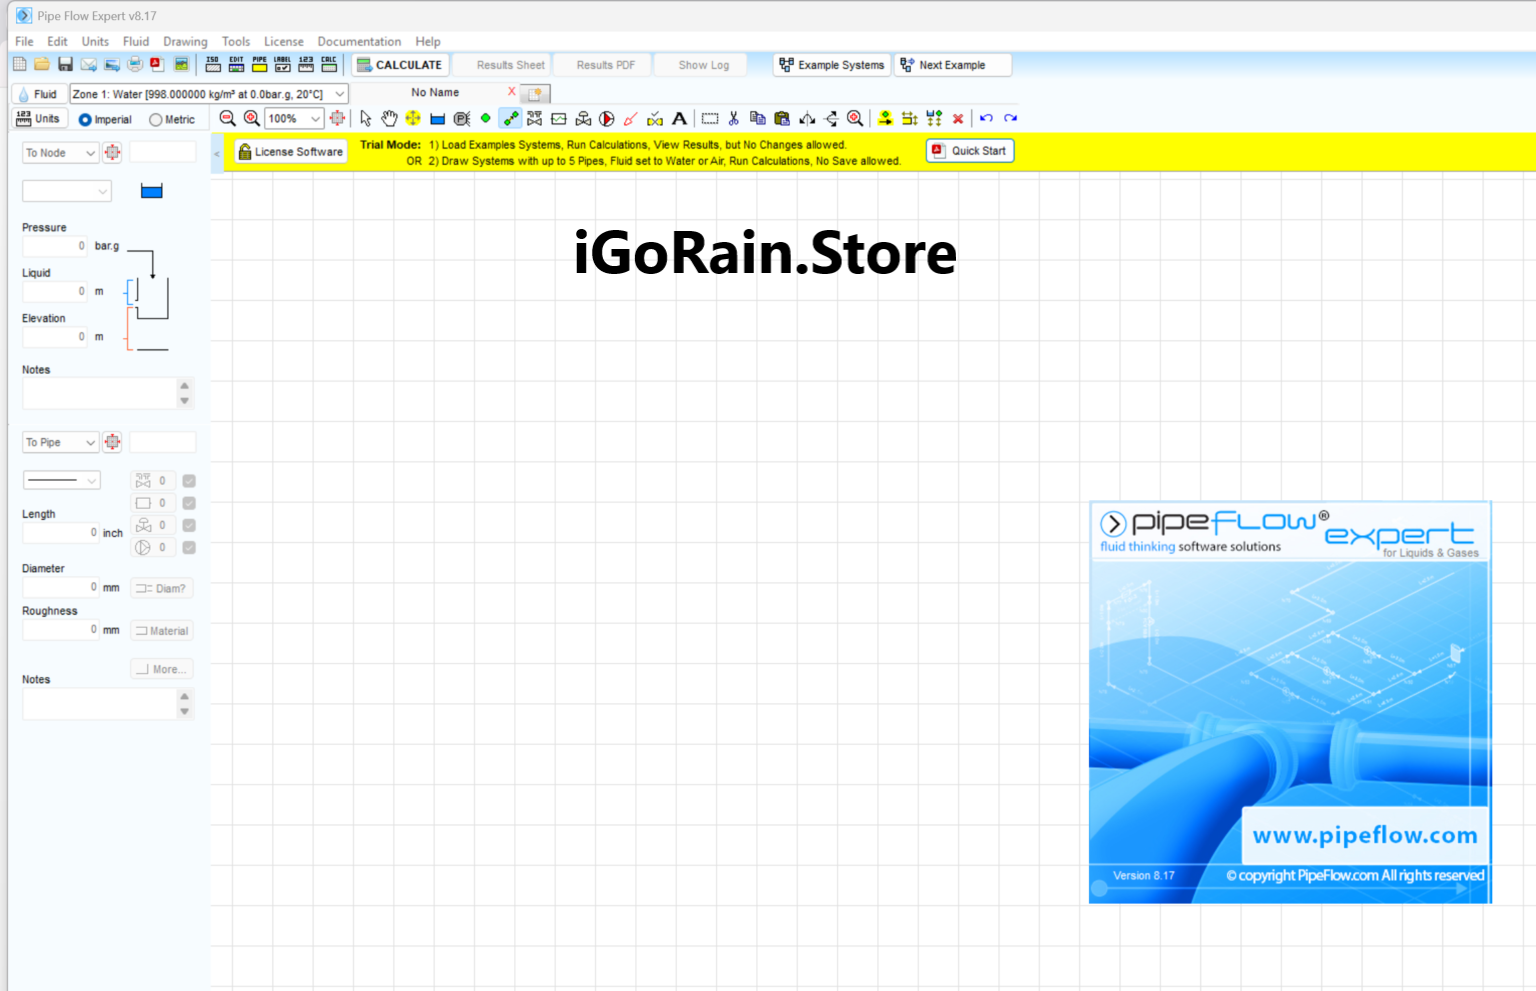Click the Next Example button
Viewport: 1536px width, 991px height.
tap(952, 65)
